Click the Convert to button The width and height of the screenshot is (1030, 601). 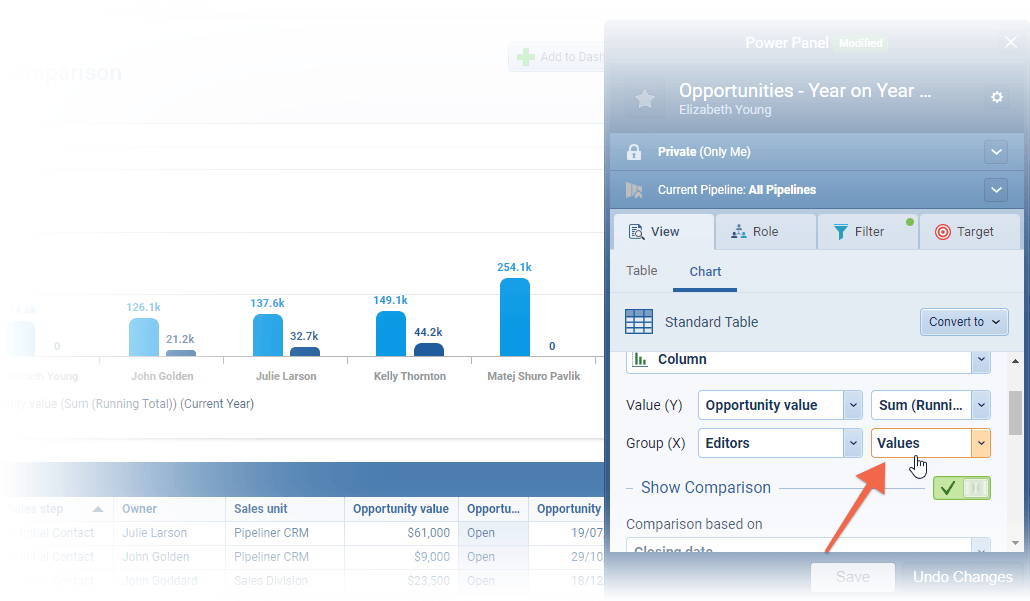963,322
